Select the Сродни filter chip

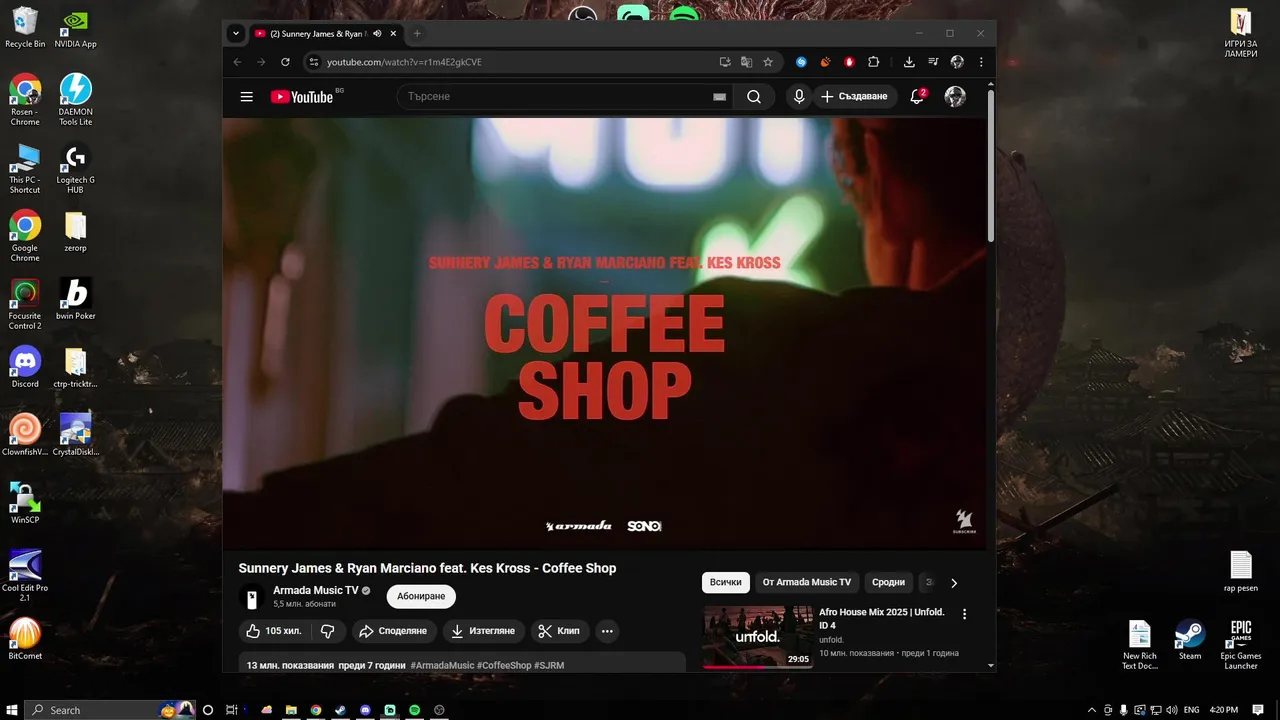[888, 582]
